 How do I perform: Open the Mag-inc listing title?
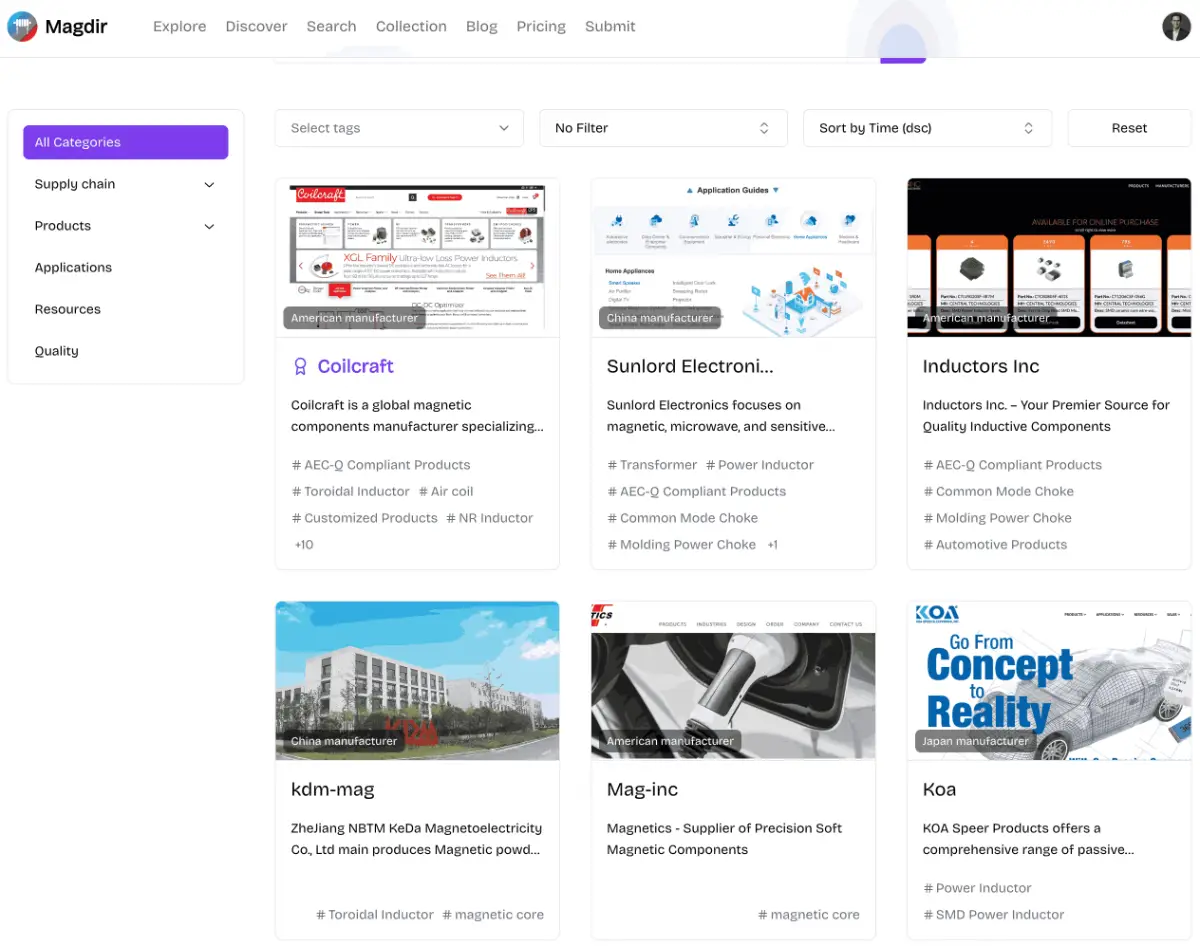(642, 790)
